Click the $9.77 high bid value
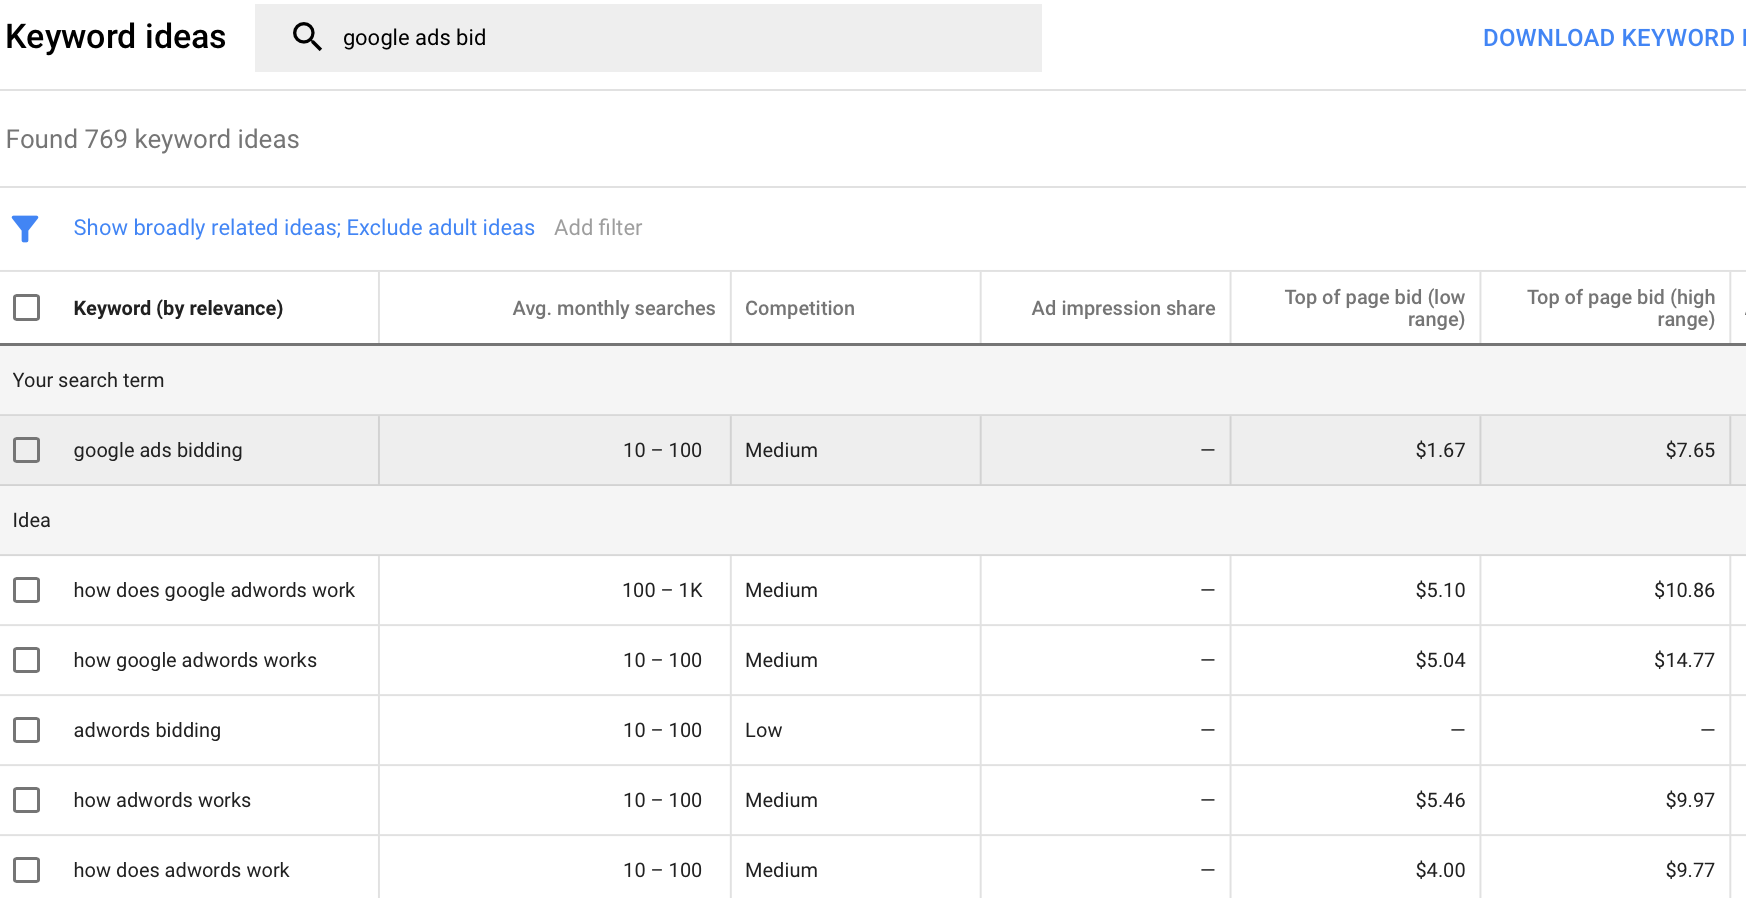 tap(1690, 870)
